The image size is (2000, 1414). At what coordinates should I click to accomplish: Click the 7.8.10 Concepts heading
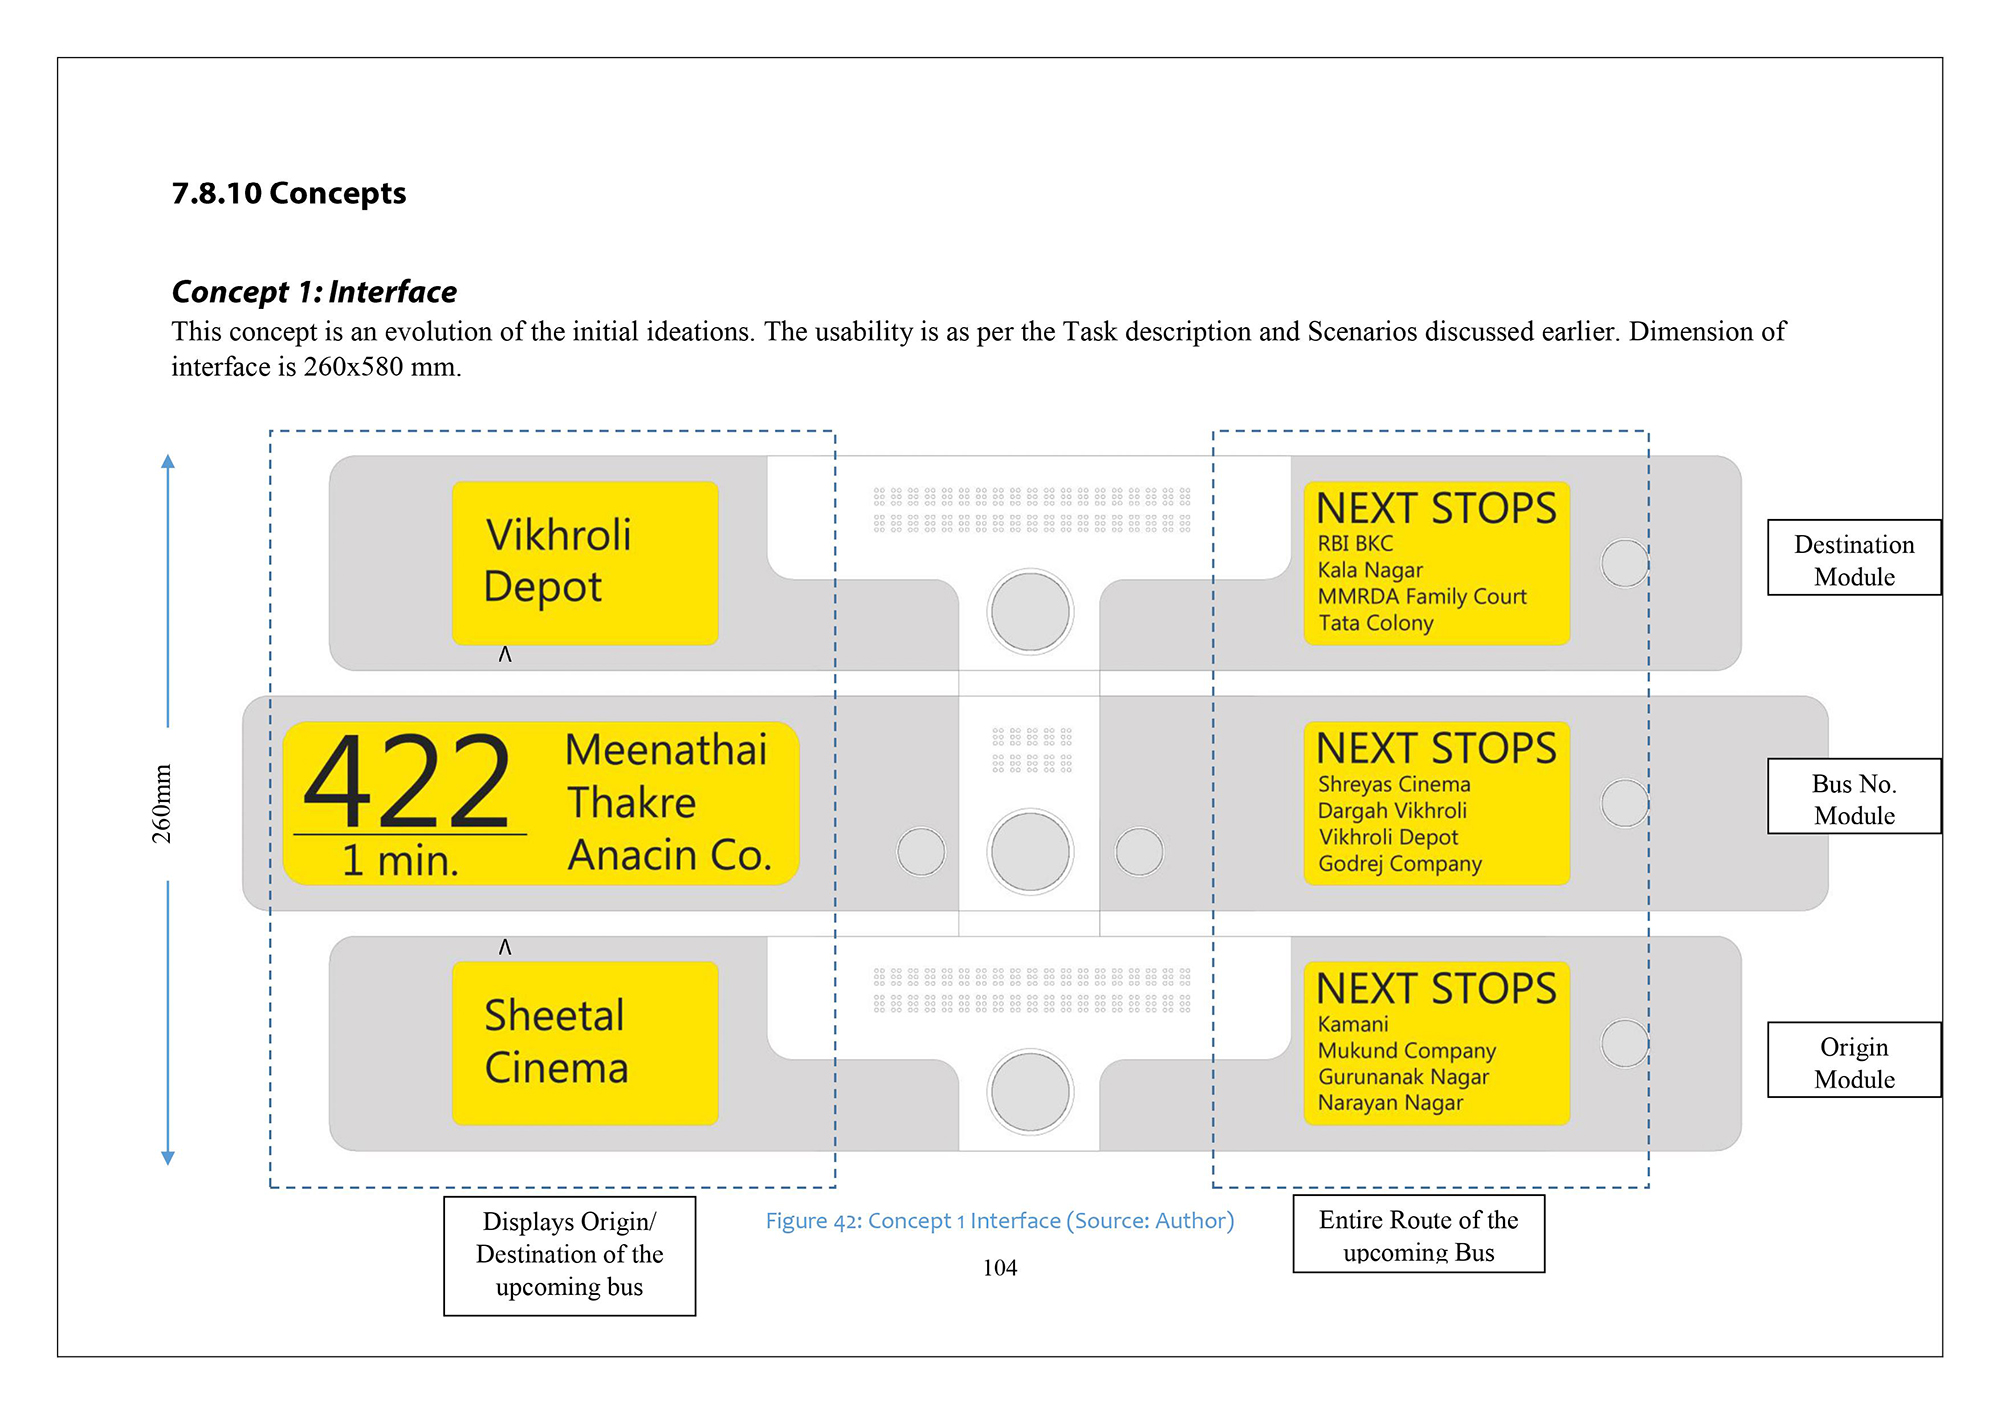289,193
